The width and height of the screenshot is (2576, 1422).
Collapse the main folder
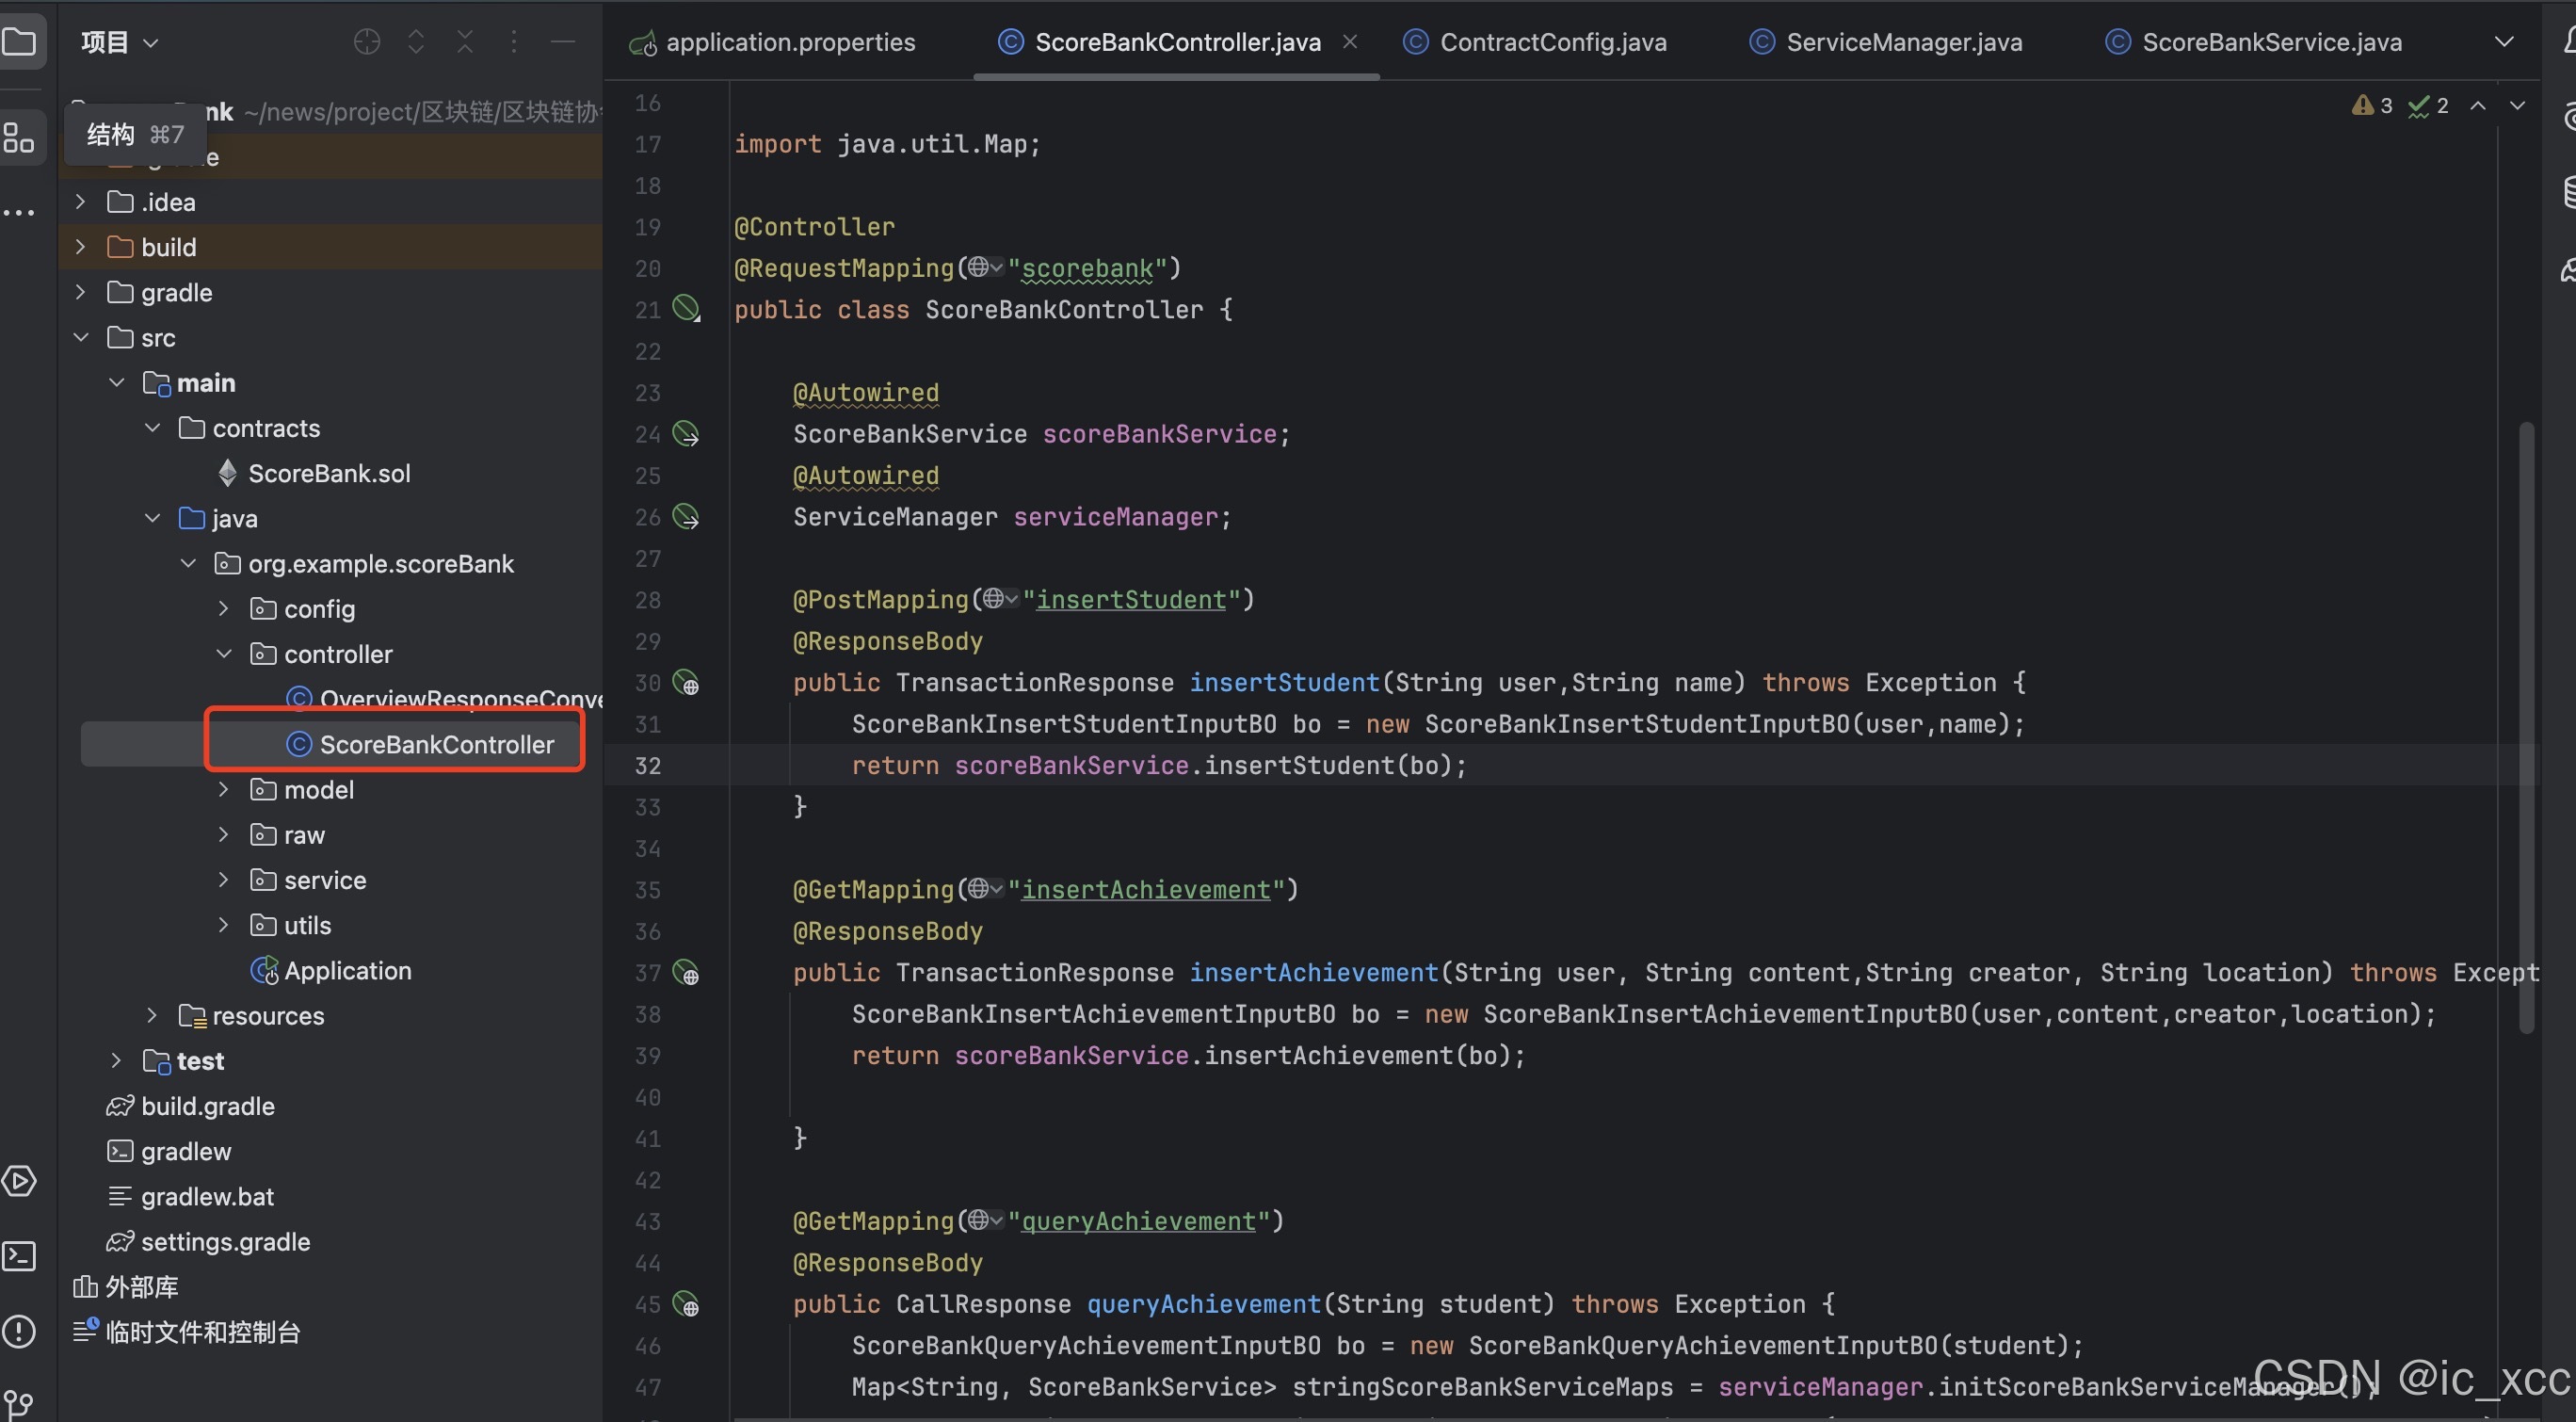(117, 383)
